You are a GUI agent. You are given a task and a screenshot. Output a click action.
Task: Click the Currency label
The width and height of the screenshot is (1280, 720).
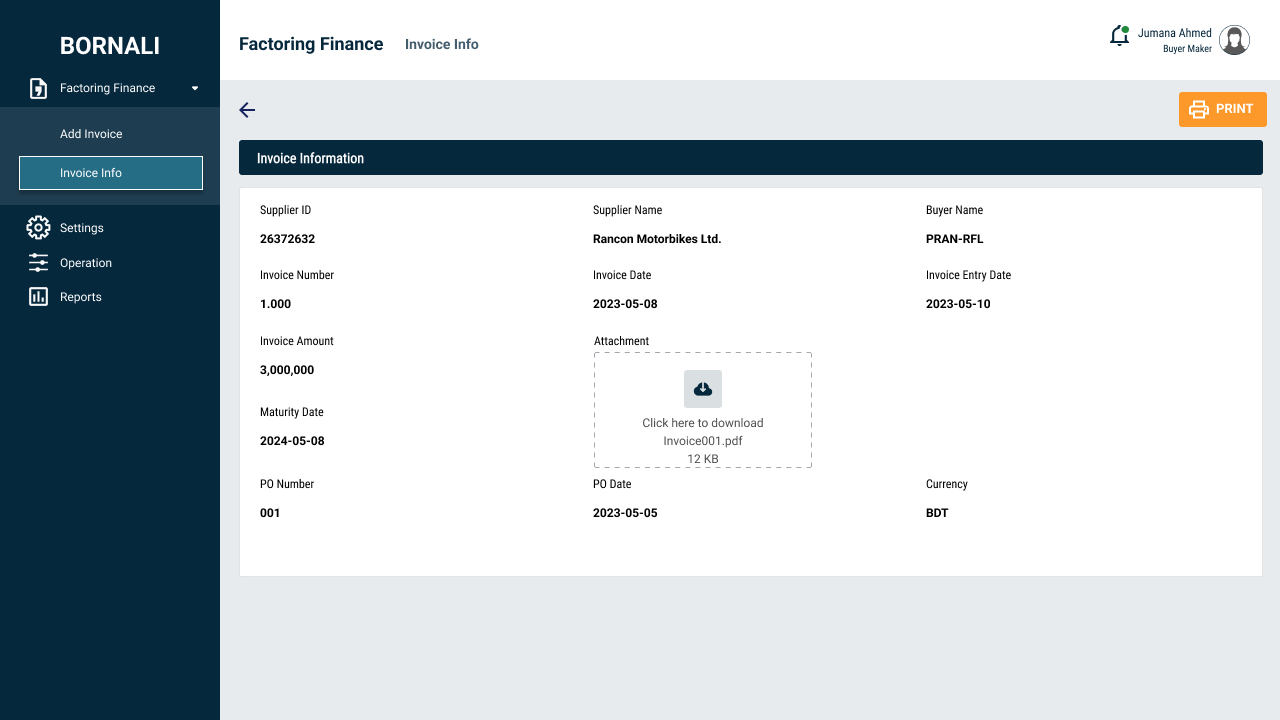(x=947, y=484)
